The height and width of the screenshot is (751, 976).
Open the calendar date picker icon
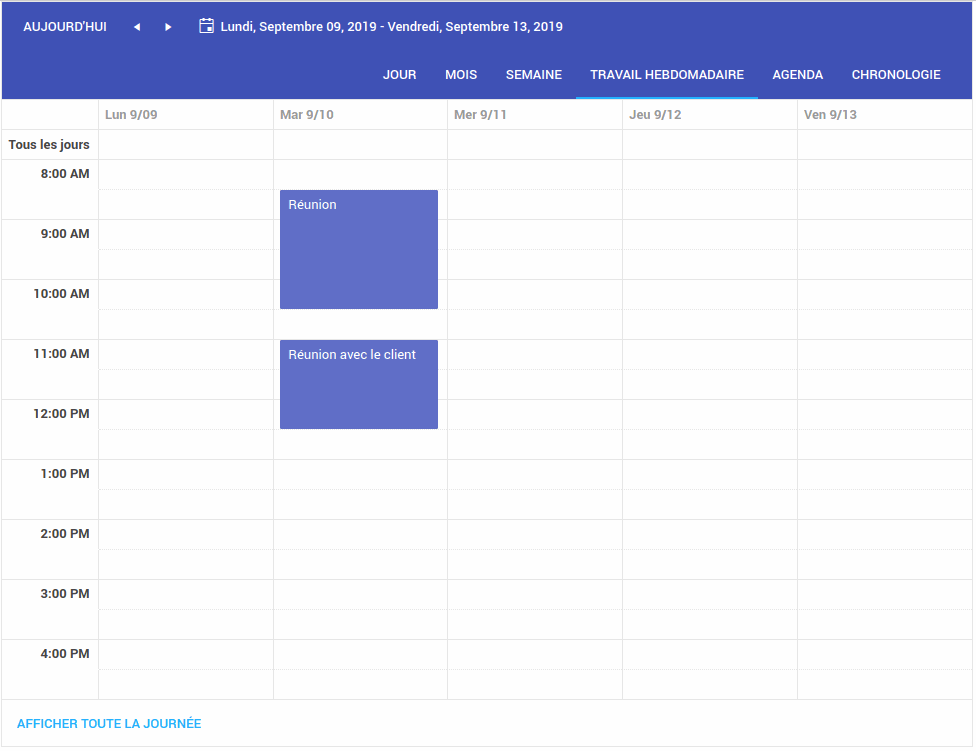pos(206,26)
